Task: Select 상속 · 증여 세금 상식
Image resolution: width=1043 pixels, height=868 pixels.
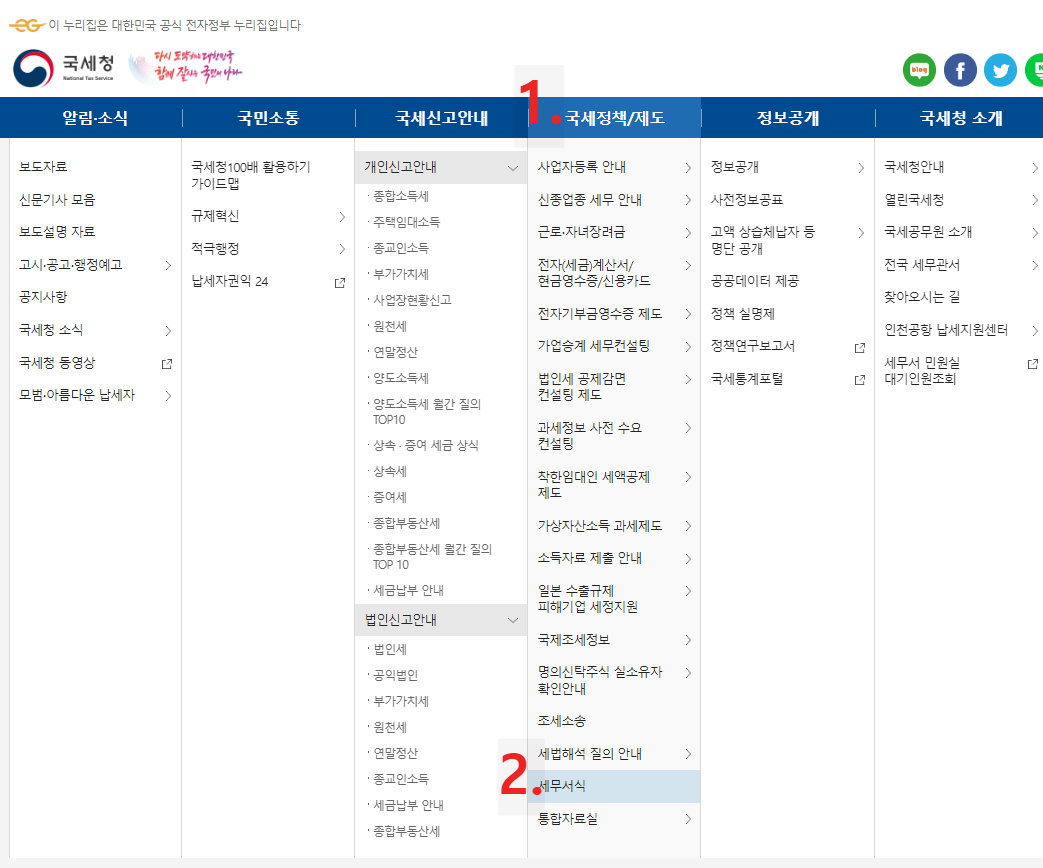Action: coord(426,445)
